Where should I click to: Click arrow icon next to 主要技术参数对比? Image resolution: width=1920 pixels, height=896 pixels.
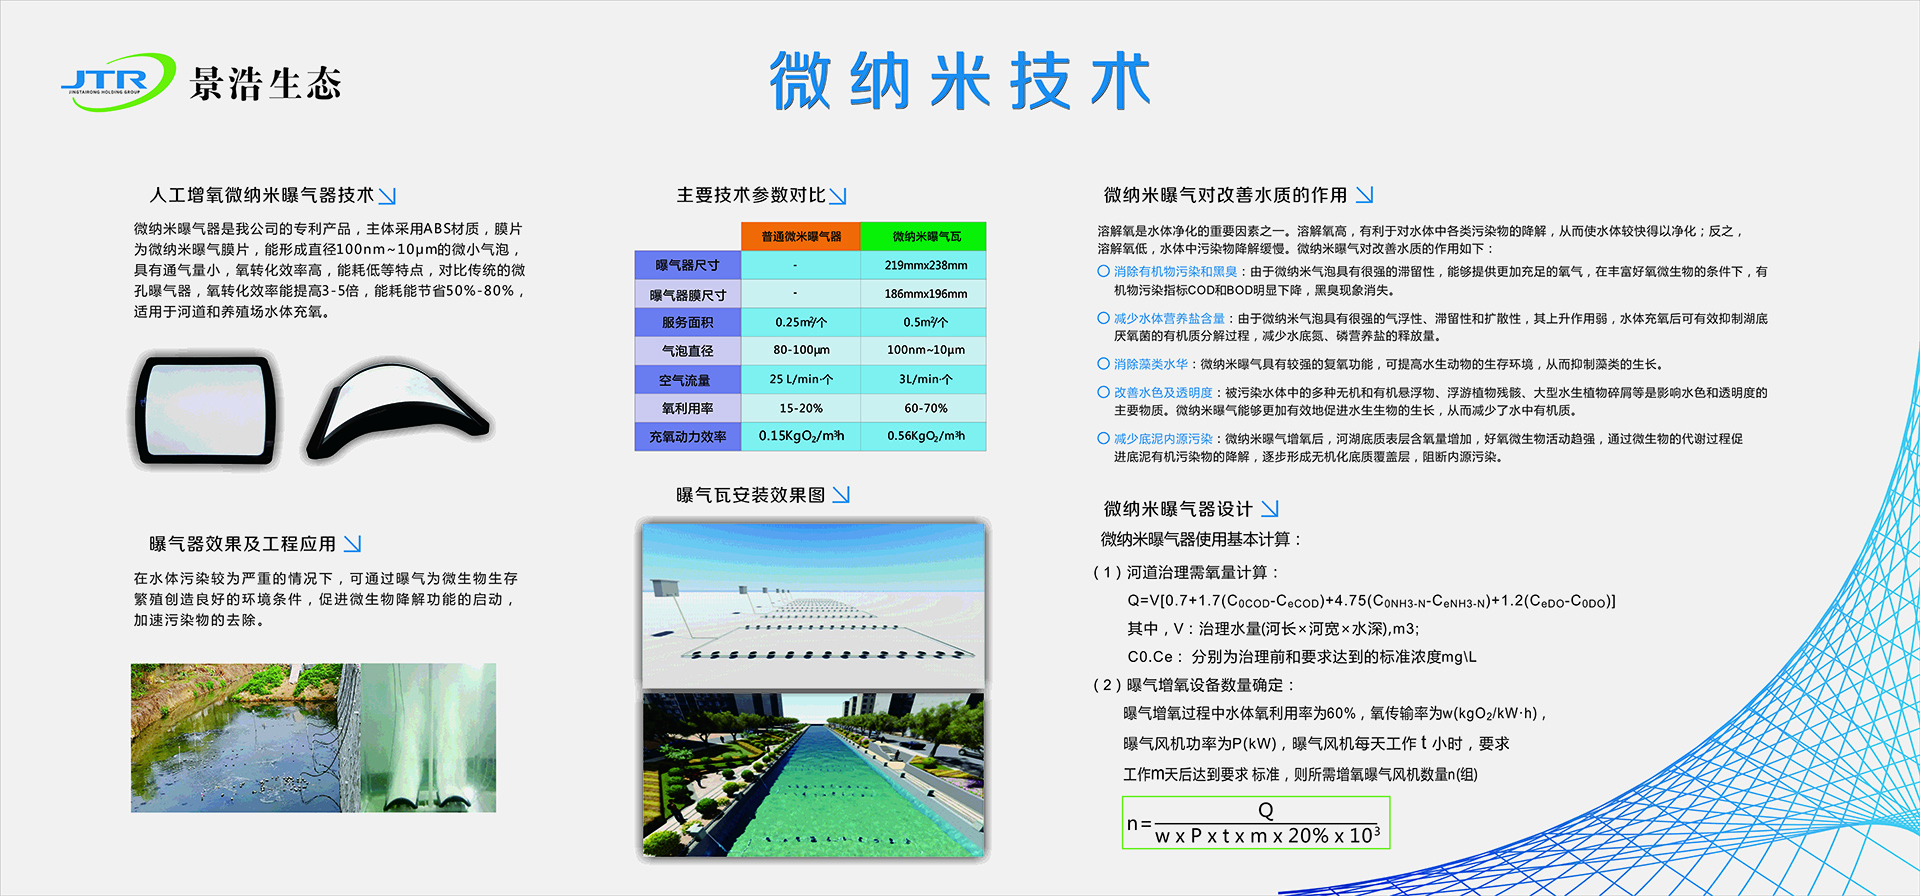coord(838,196)
